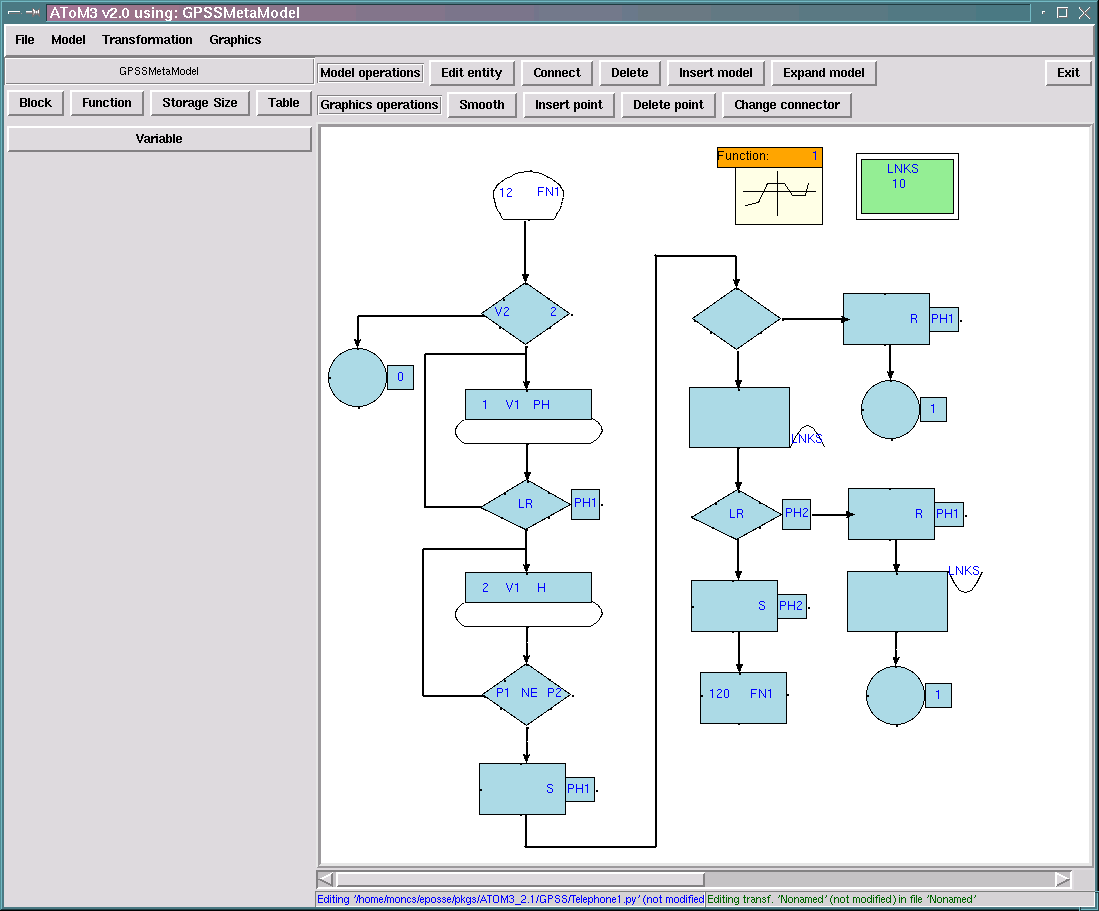
Task: Click the Telephone1.py editing status text
Action: (x=510, y=899)
